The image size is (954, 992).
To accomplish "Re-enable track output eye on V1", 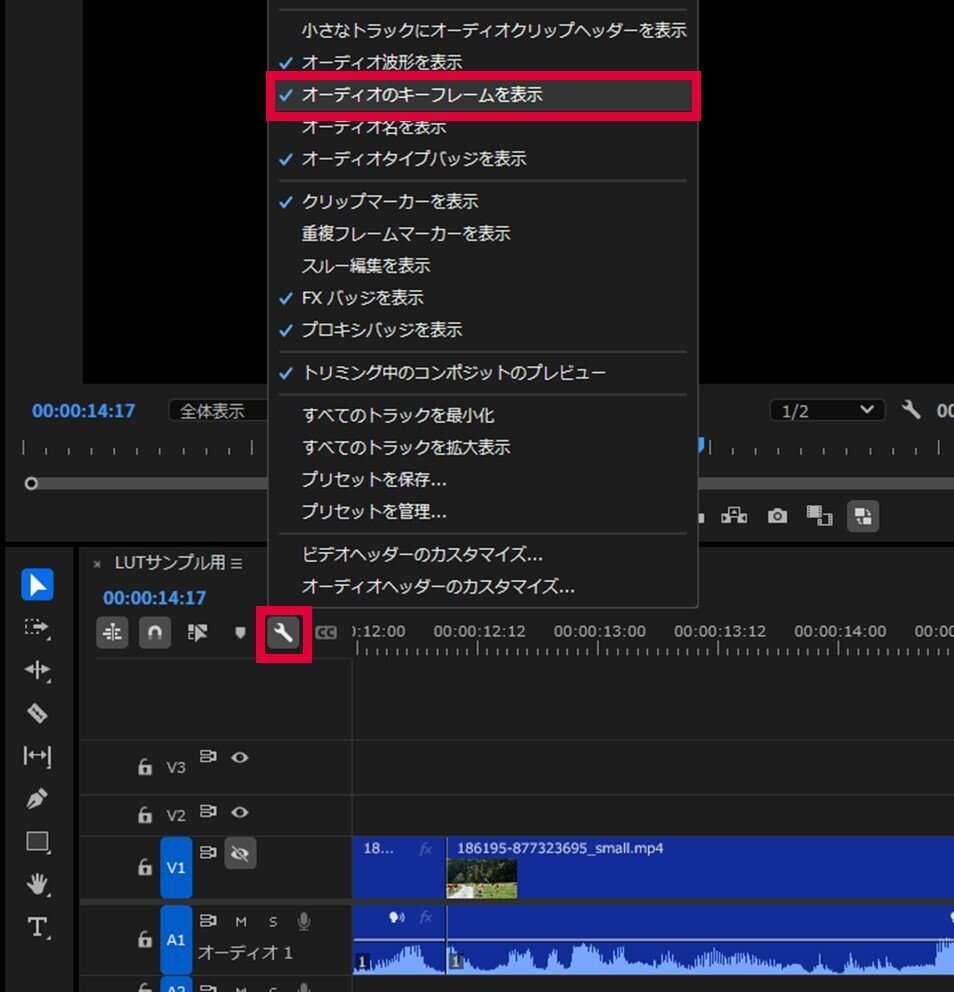I will [x=240, y=853].
